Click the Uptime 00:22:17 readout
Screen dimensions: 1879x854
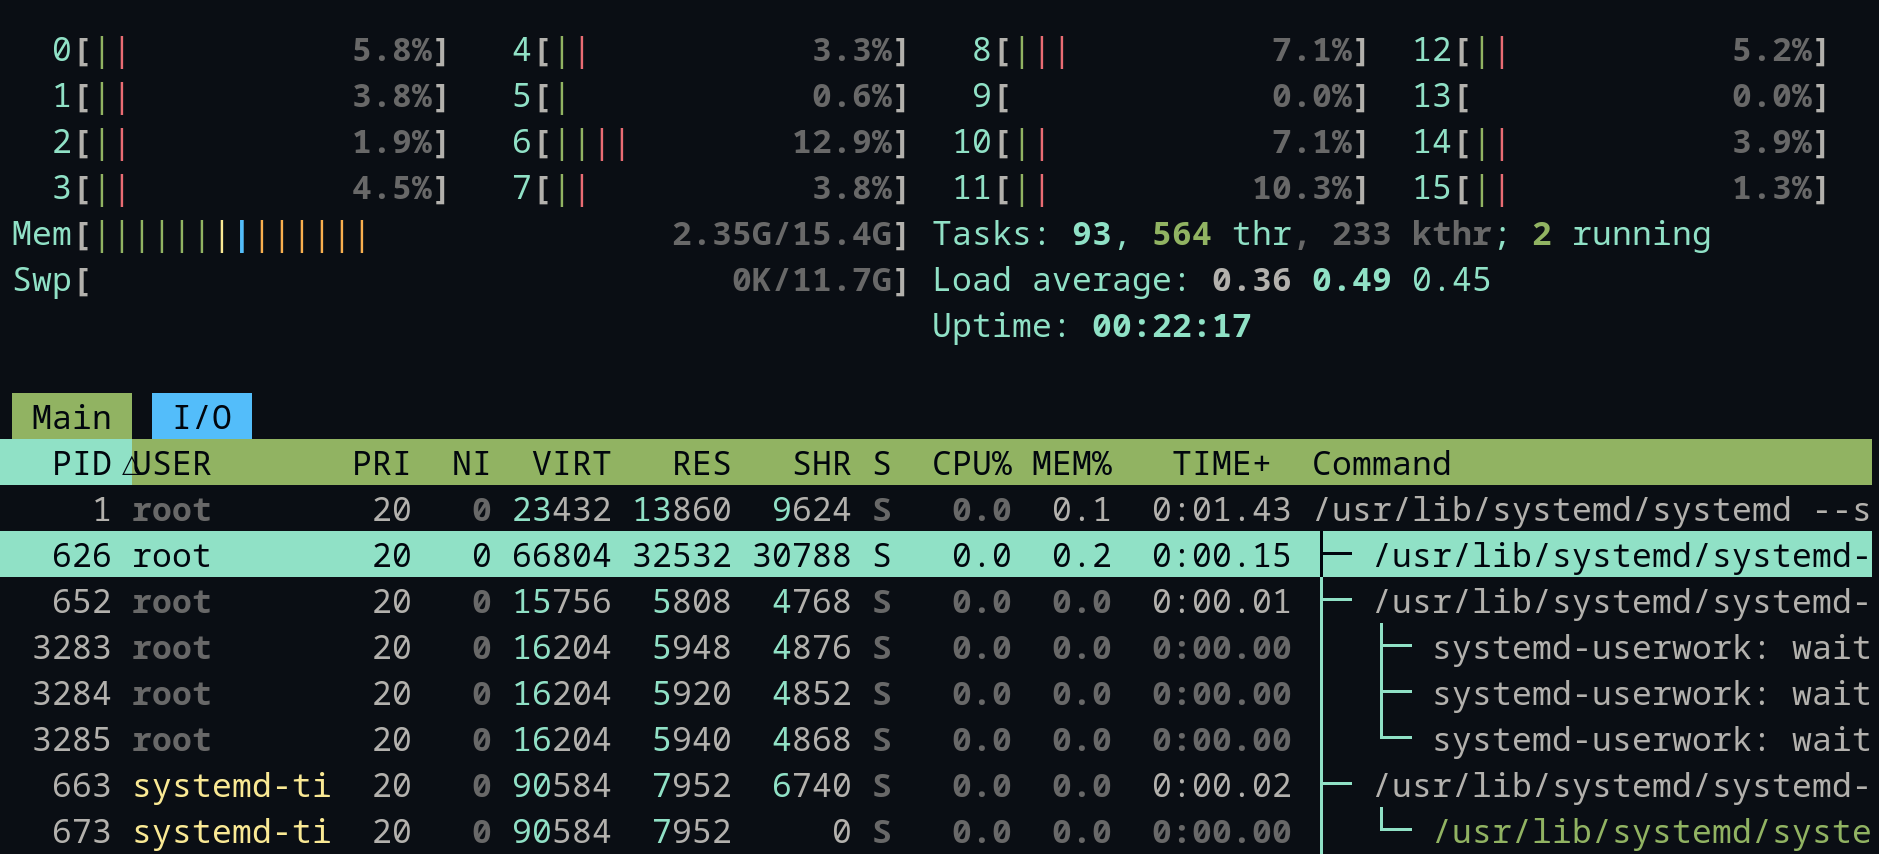tap(1091, 326)
